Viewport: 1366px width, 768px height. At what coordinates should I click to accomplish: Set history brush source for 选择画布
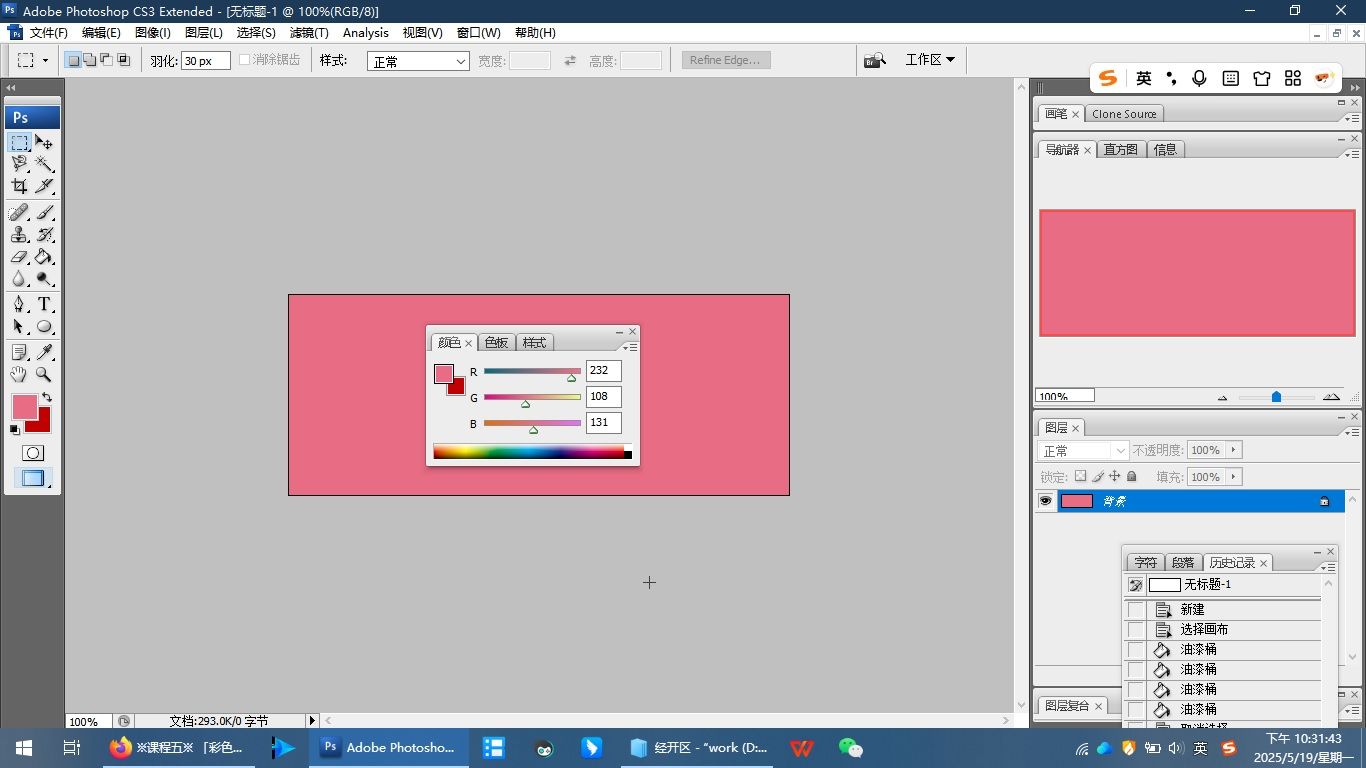point(1136,630)
